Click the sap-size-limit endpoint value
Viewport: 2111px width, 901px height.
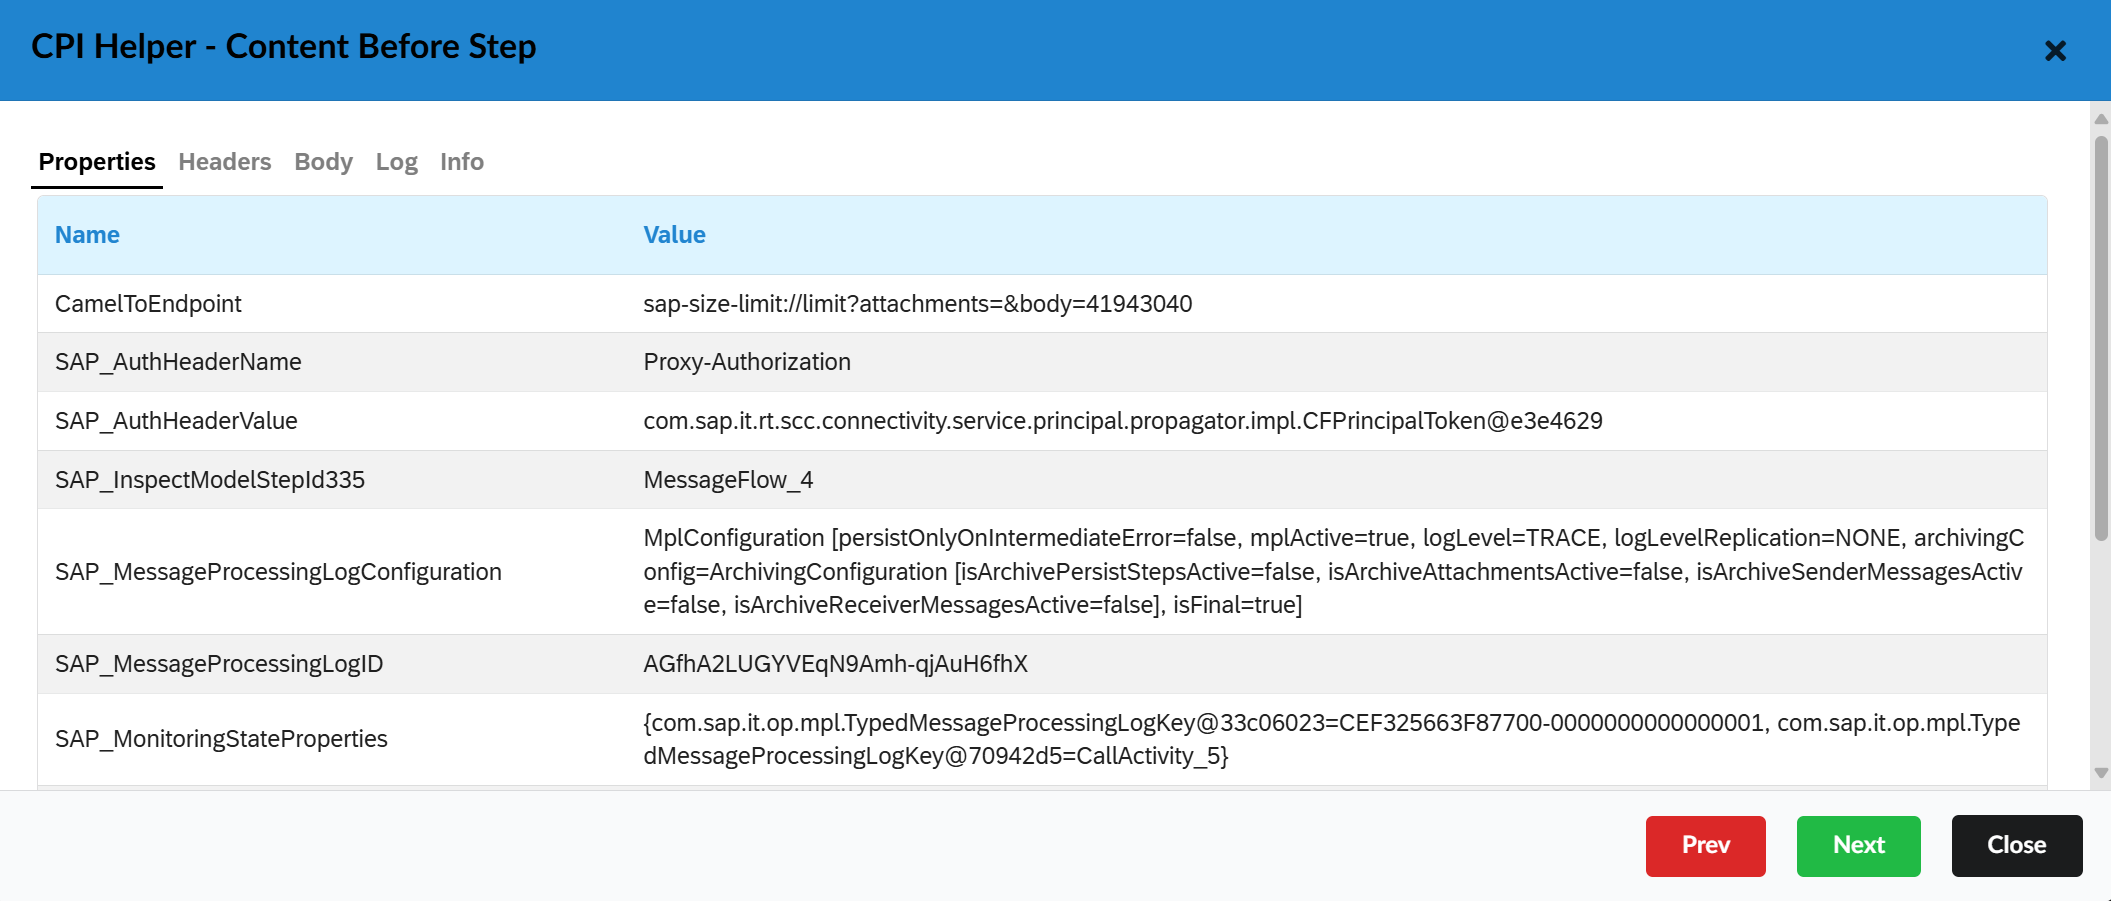[x=917, y=304]
